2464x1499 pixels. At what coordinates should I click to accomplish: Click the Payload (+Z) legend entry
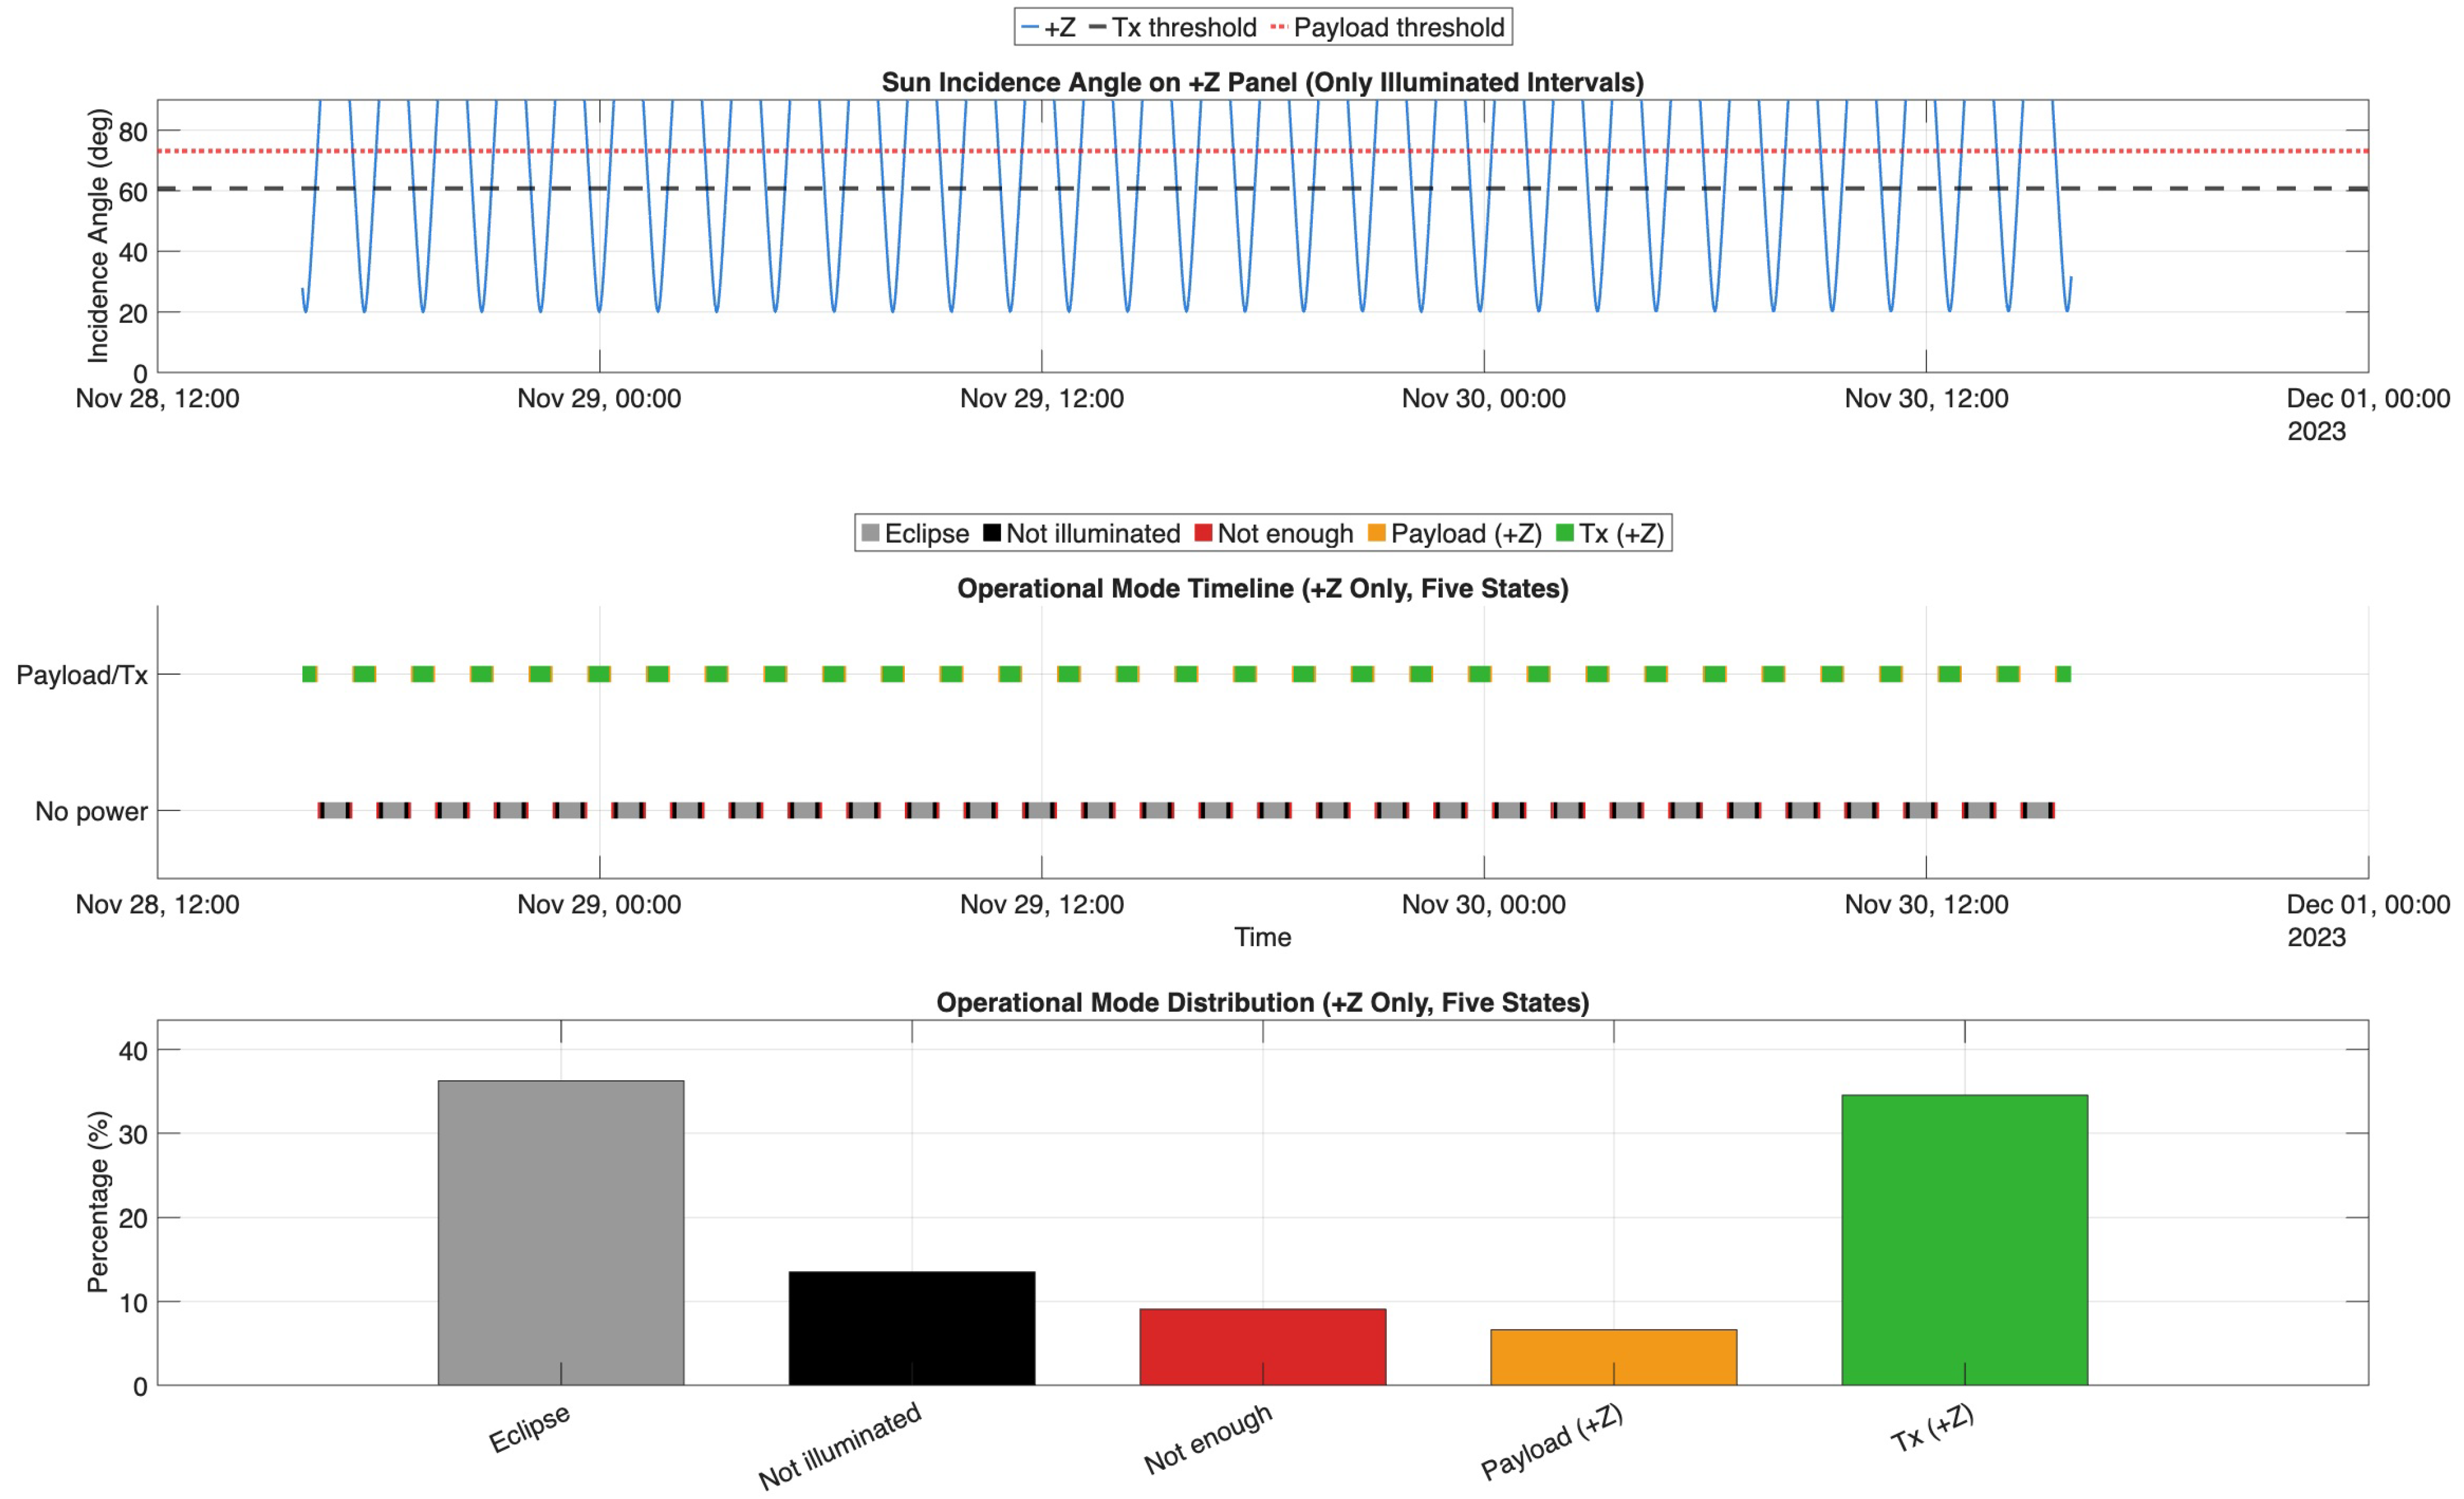click(1455, 533)
